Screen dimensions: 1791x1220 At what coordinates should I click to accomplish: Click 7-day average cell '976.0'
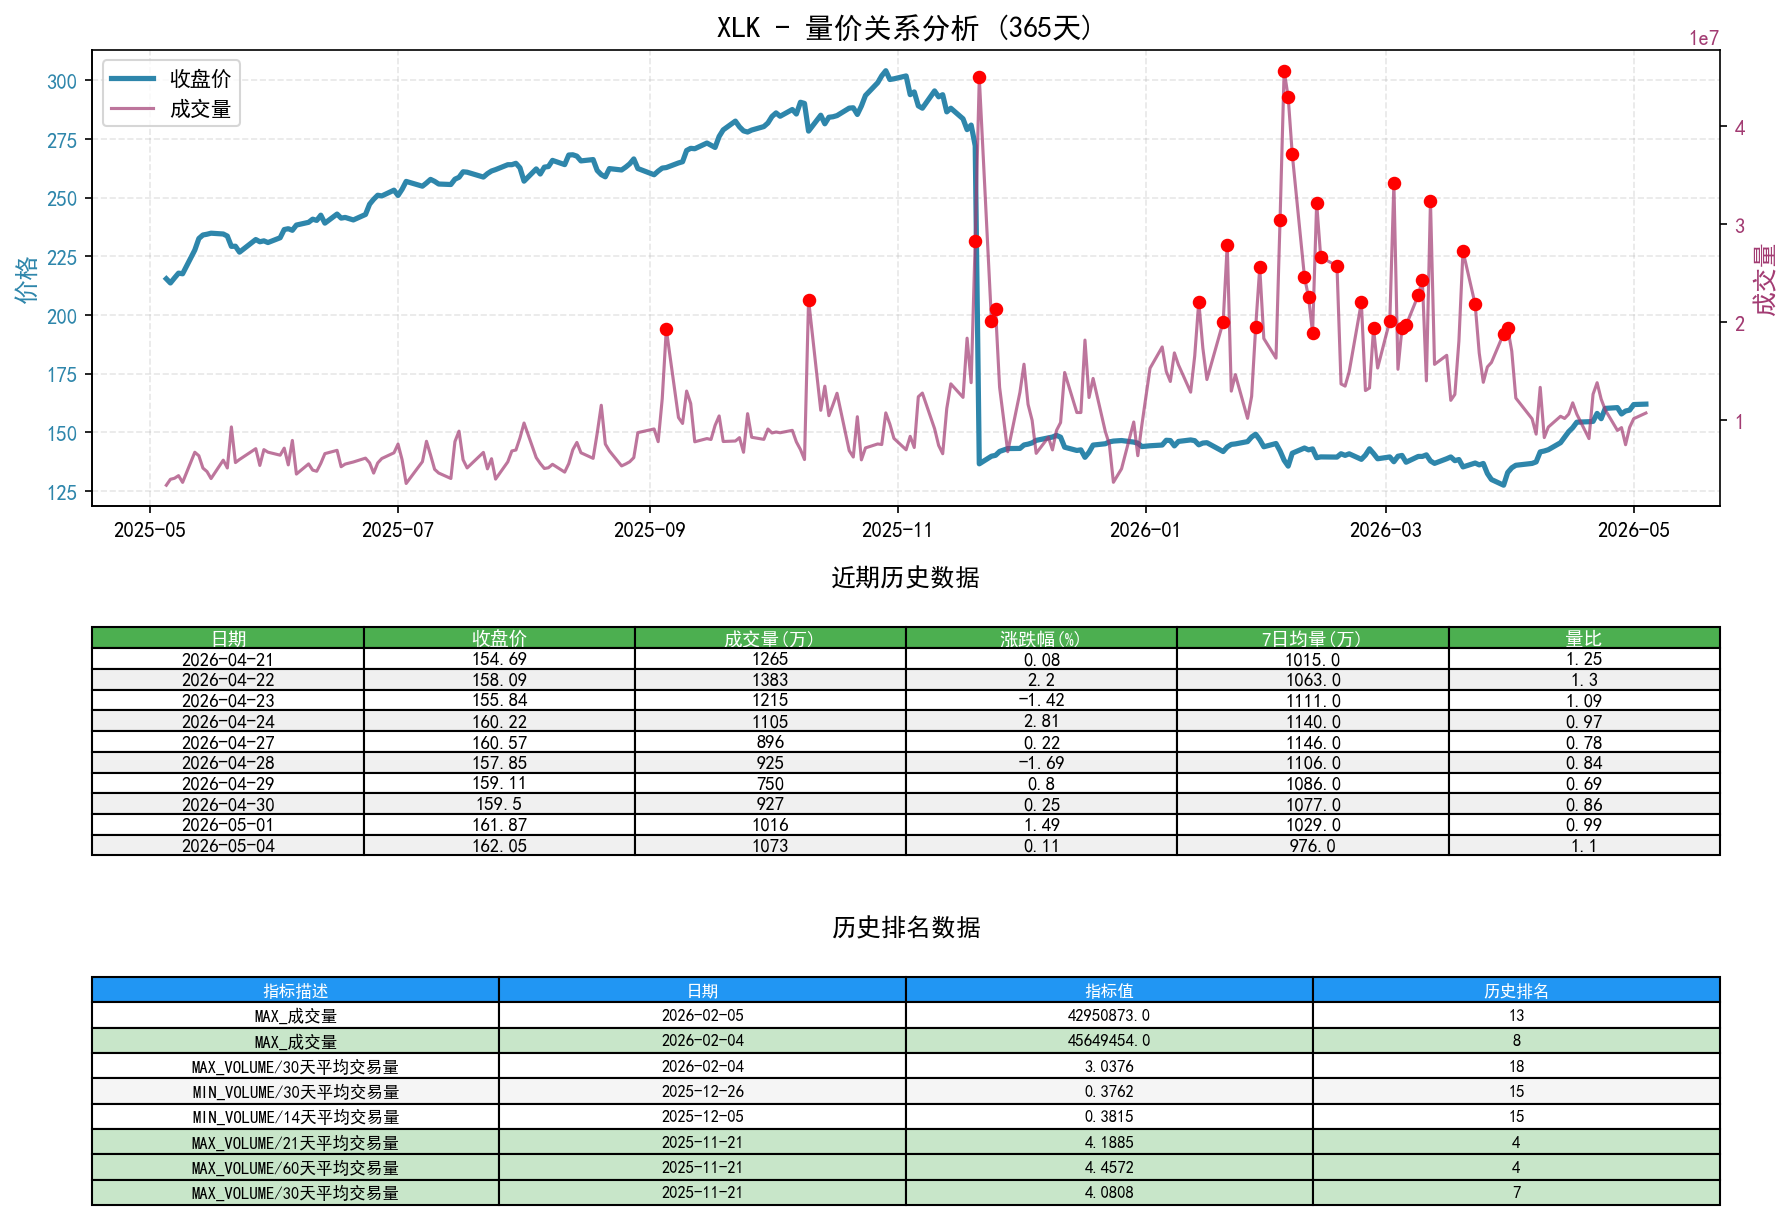coord(1313,845)
